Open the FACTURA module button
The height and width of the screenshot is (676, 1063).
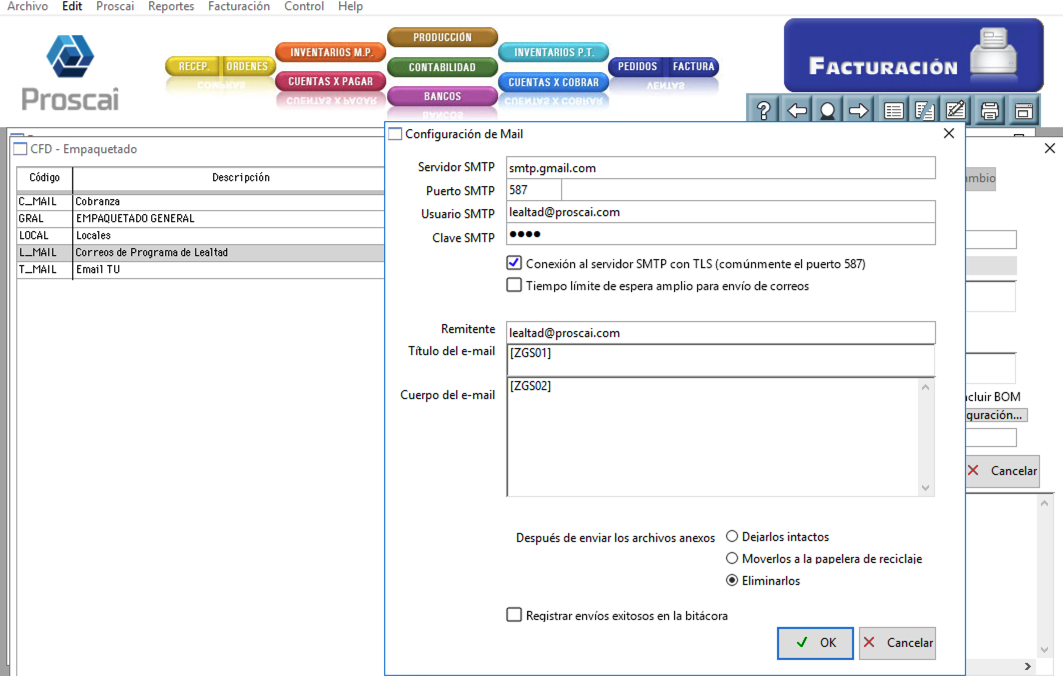tap(693, 66)
